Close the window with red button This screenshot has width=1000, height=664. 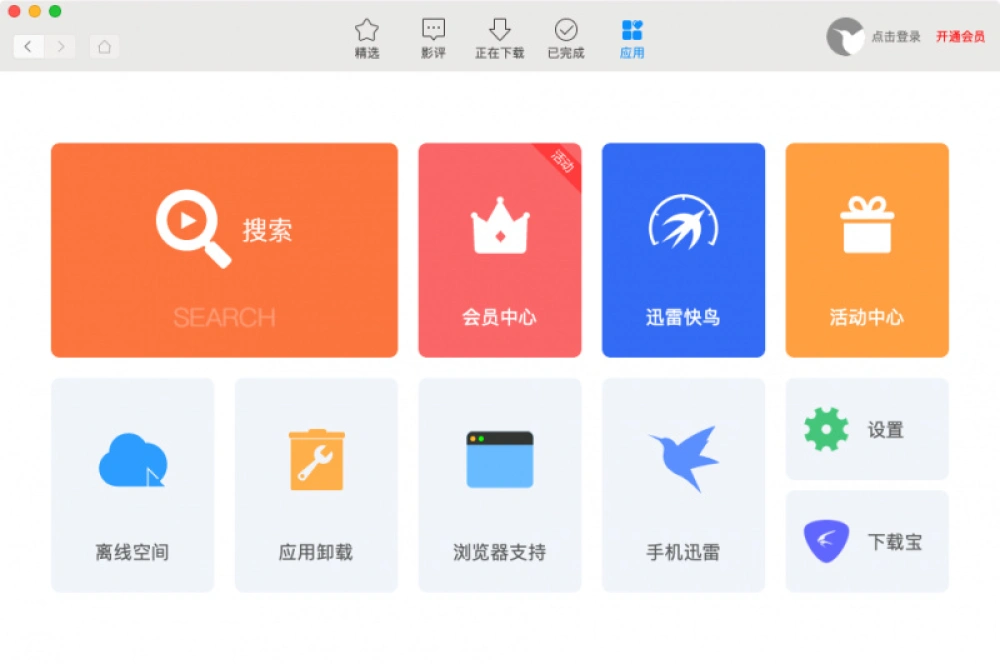point(14,11)
